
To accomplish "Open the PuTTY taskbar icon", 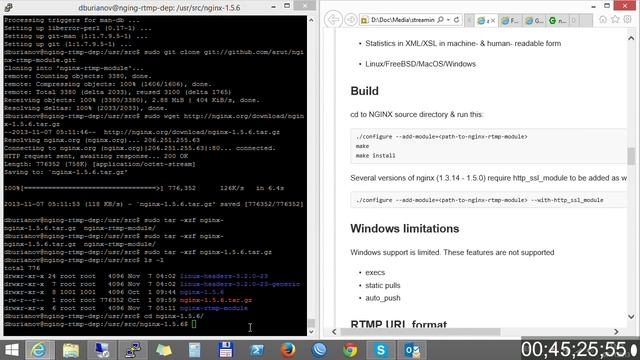I will pyautogui.click(x=133, y=350).
